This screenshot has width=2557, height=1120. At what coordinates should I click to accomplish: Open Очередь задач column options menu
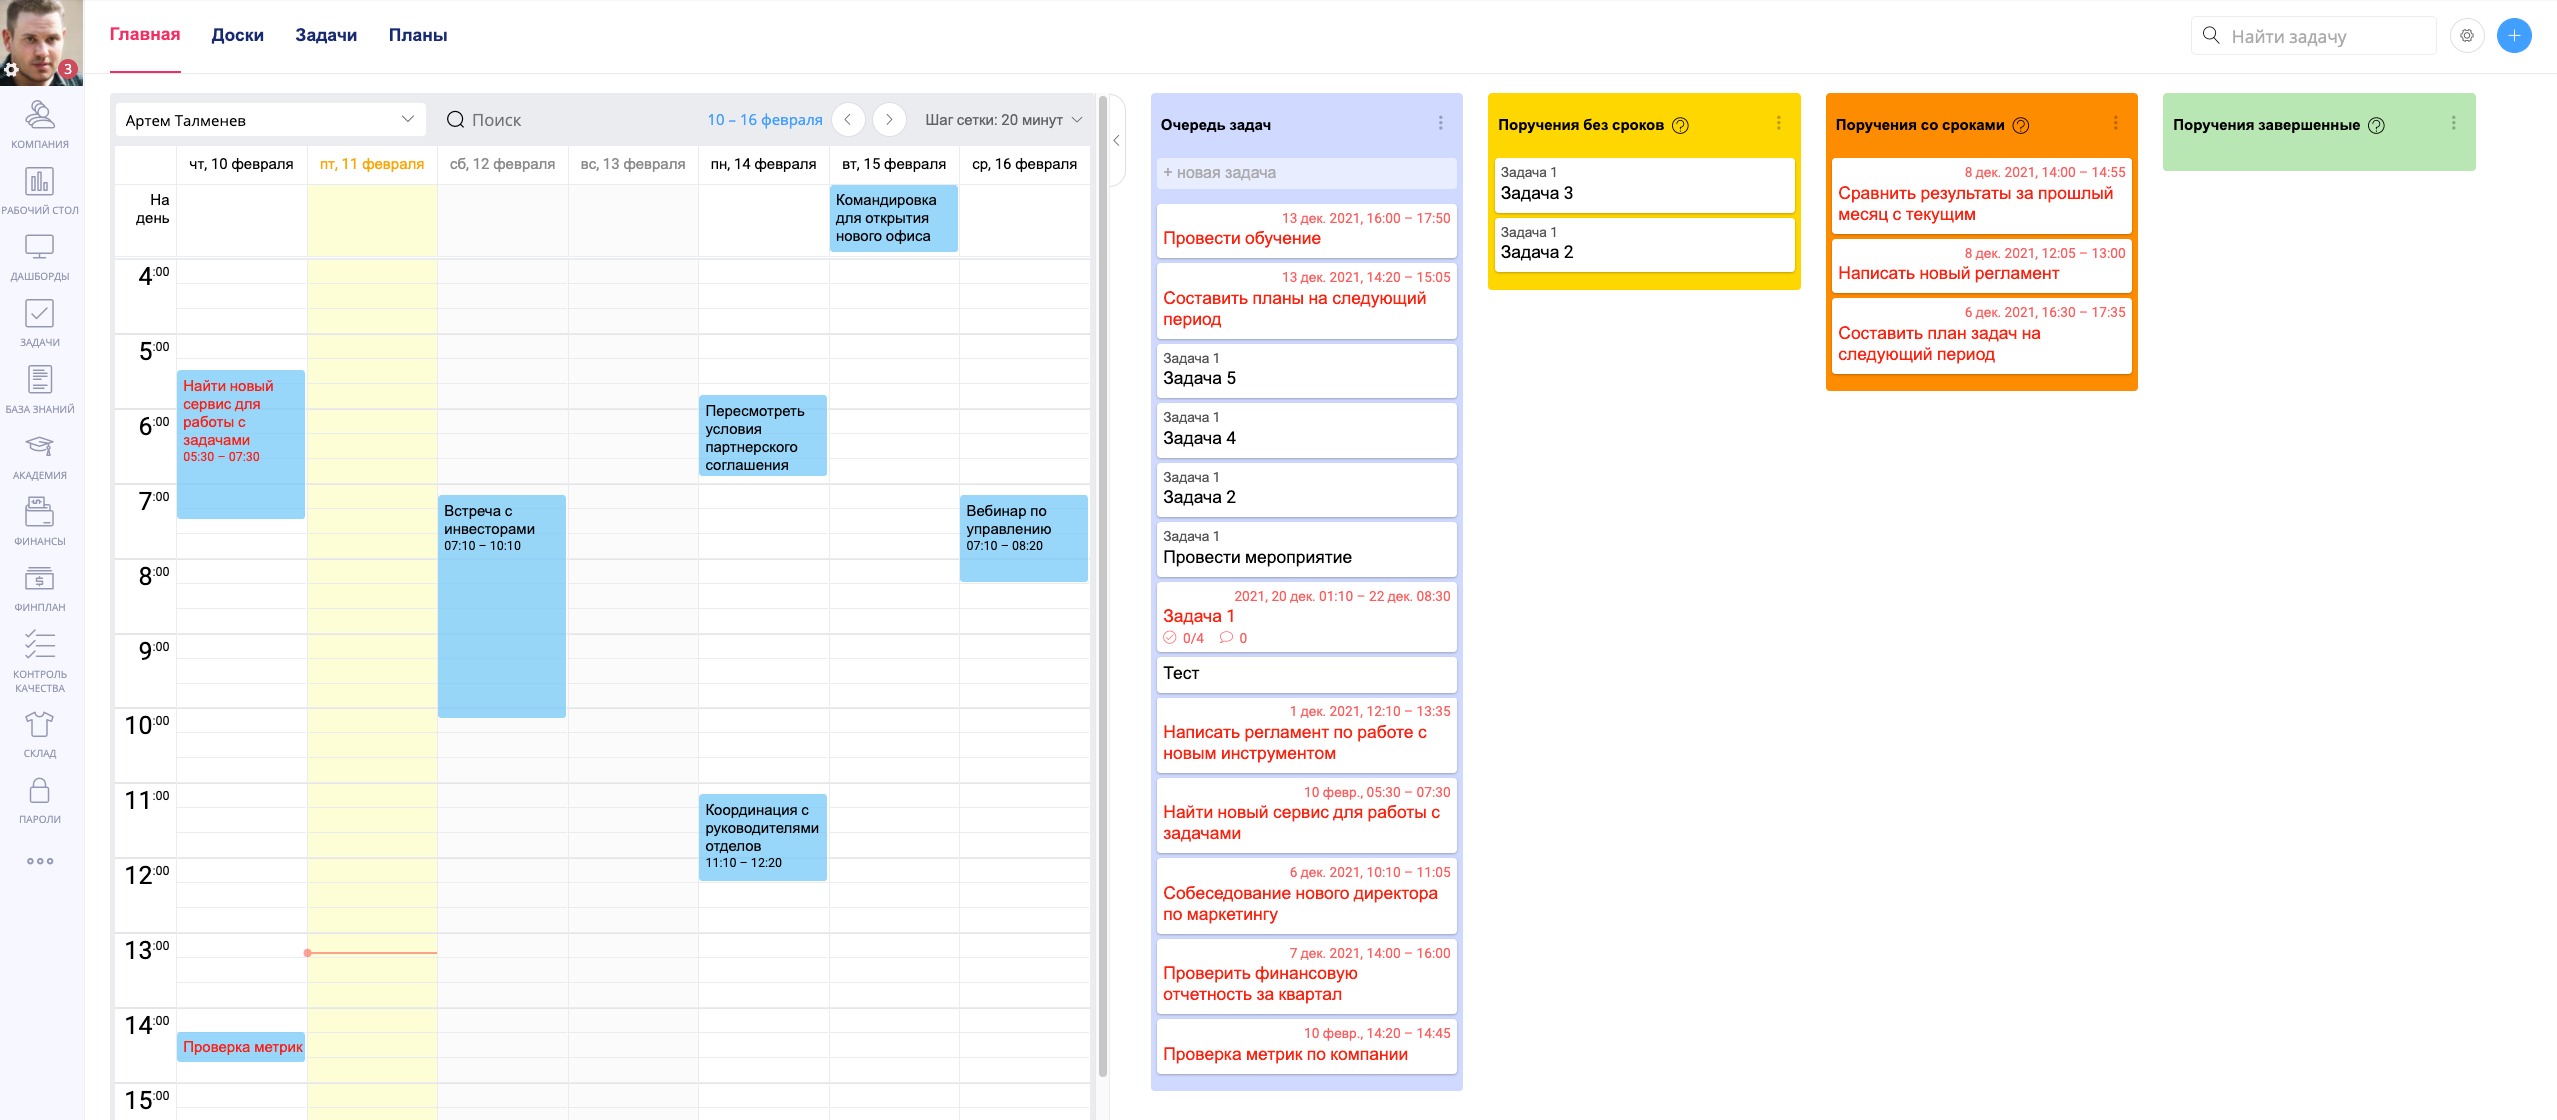[x=1440, y=123]
